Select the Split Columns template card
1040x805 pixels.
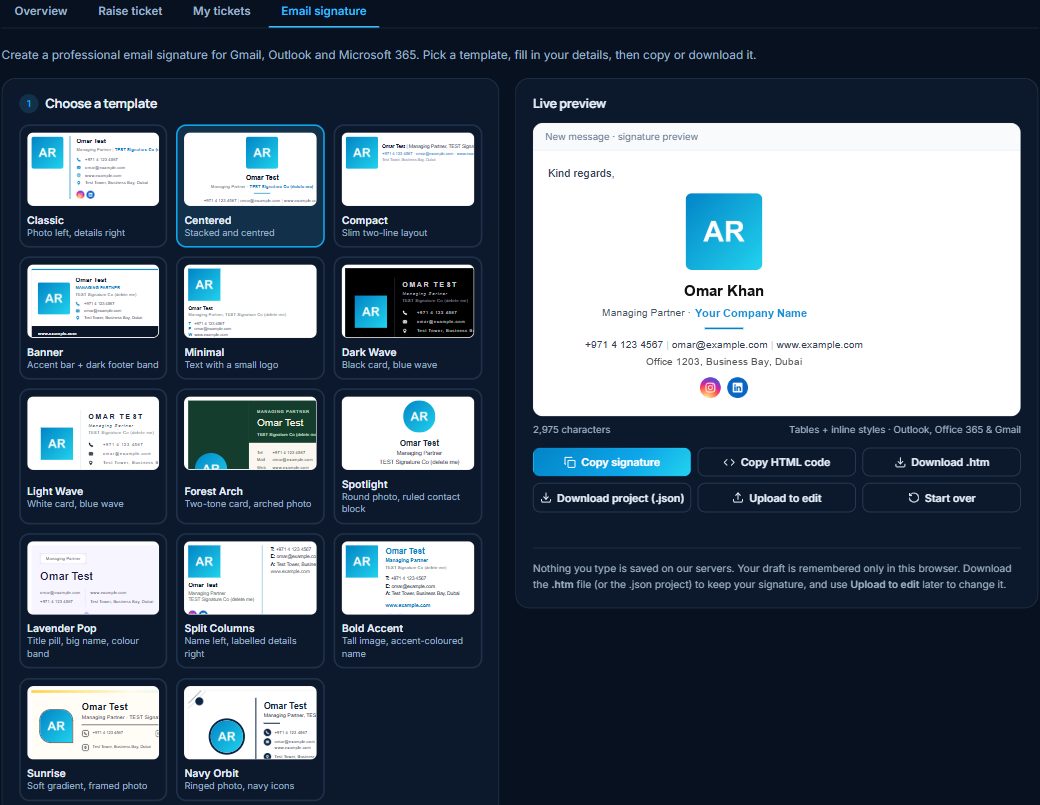[x=250, y=600]
